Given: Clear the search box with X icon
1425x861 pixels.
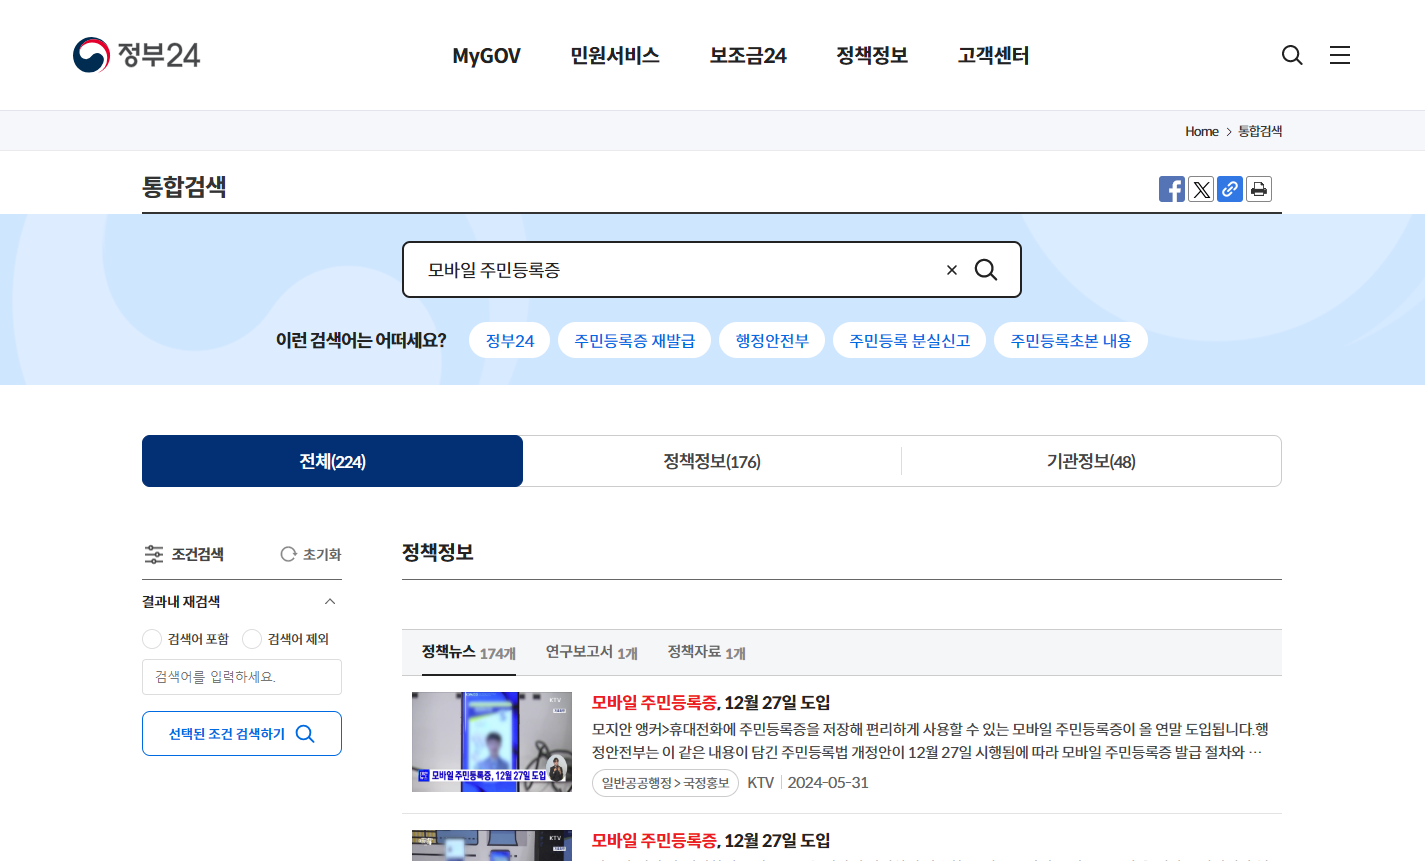Looking at the screenshot, I should coord(952,270).
